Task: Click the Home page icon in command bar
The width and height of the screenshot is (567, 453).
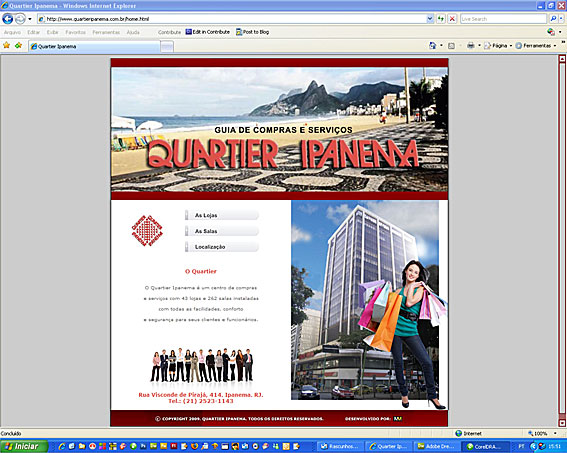Action: click(x=432, y=46)
